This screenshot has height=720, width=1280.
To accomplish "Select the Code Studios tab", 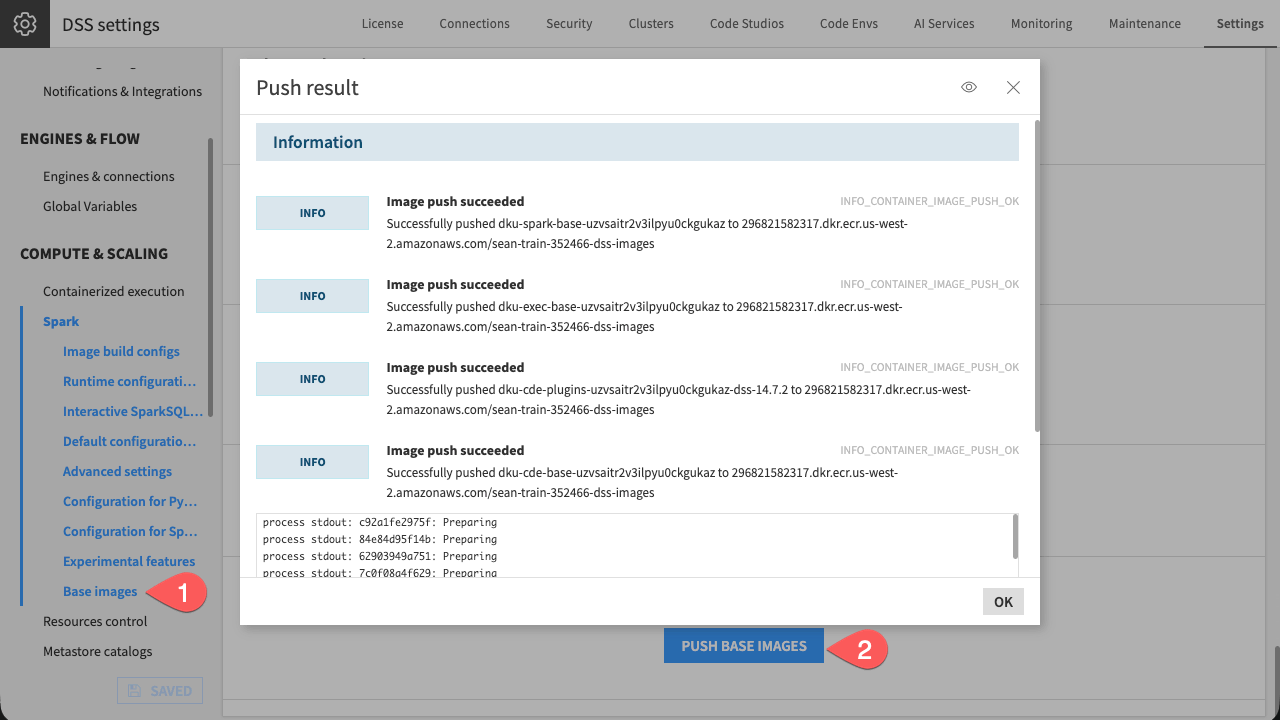I will 747,24.
